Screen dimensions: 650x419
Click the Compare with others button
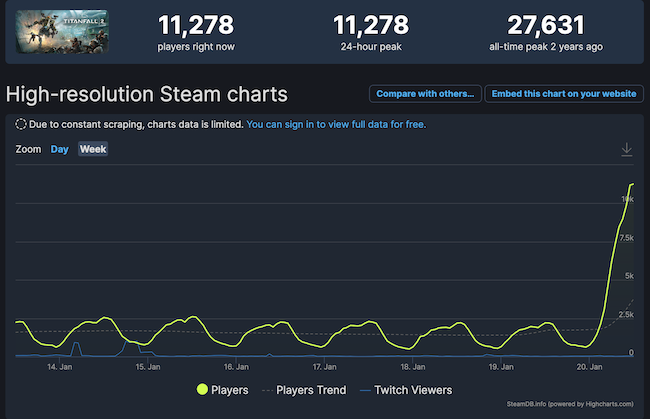[425, 94]
